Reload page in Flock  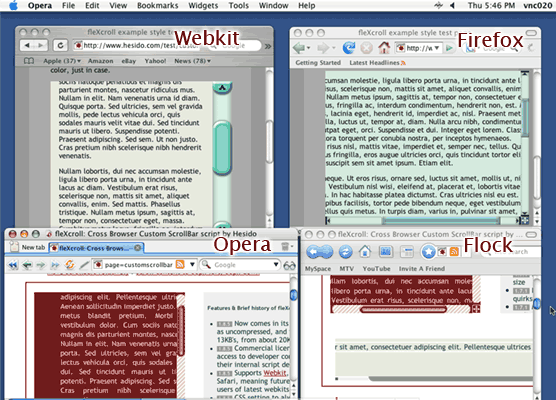tap(345, 252)
